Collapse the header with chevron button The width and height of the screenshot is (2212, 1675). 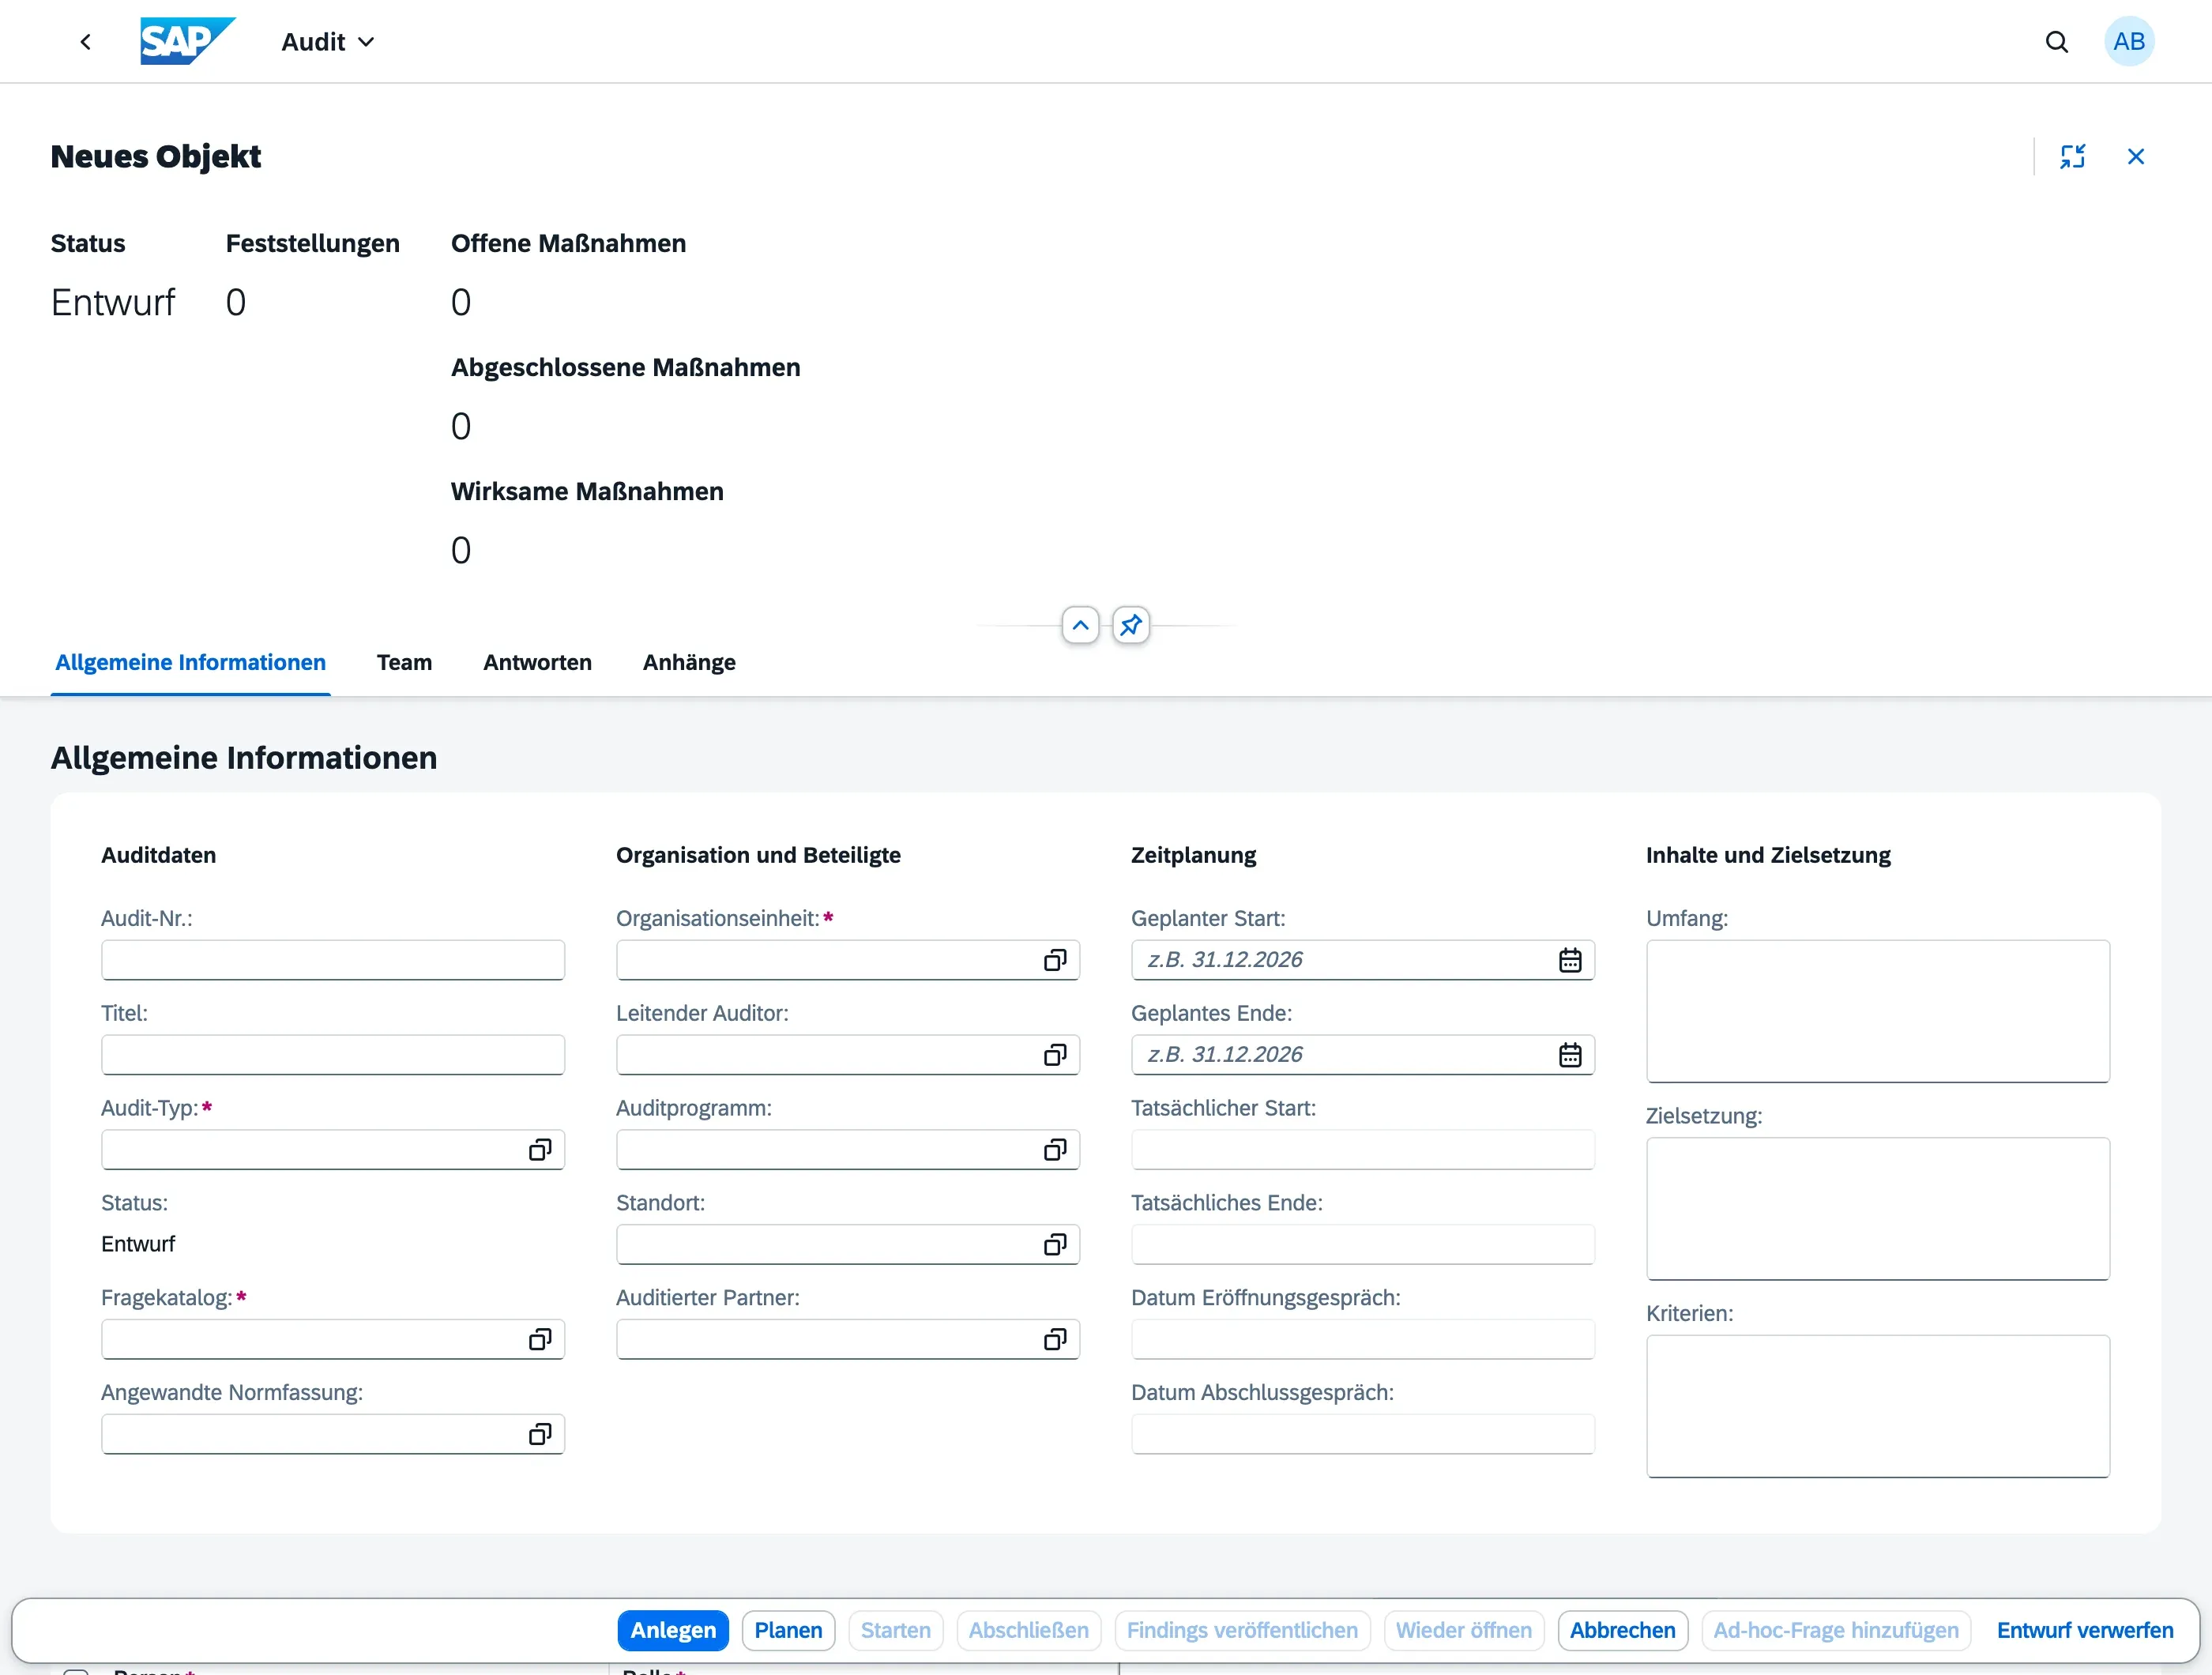(x=1080, y=626)
